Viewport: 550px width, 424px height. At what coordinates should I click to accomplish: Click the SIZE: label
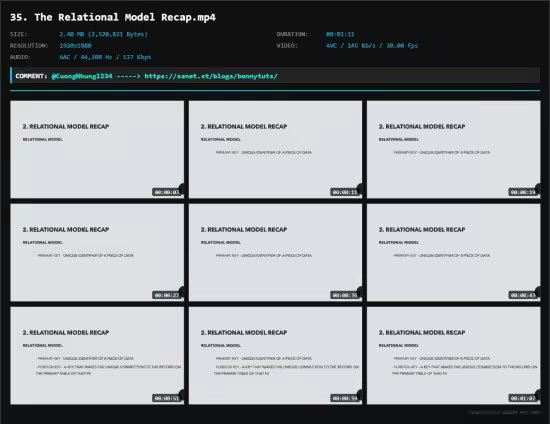(19, 34)
